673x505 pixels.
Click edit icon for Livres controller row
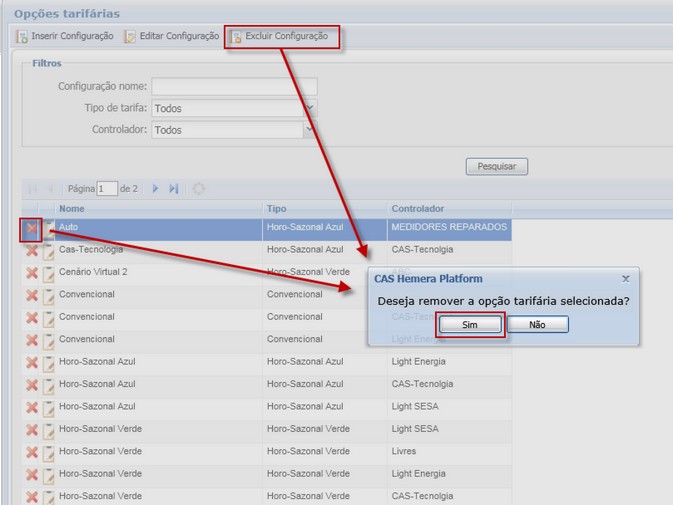coord(48,452)
